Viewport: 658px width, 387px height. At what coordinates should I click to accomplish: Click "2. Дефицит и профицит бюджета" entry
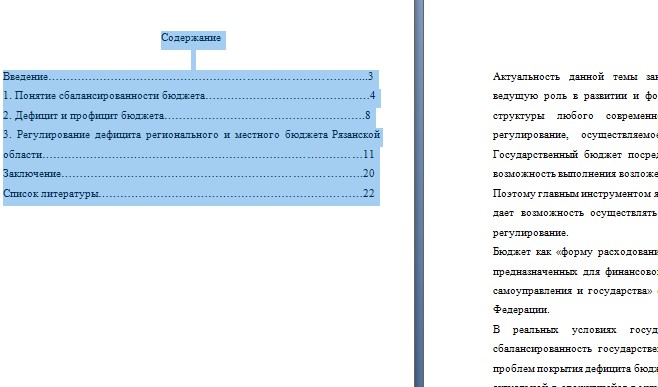tap(187, 115)
